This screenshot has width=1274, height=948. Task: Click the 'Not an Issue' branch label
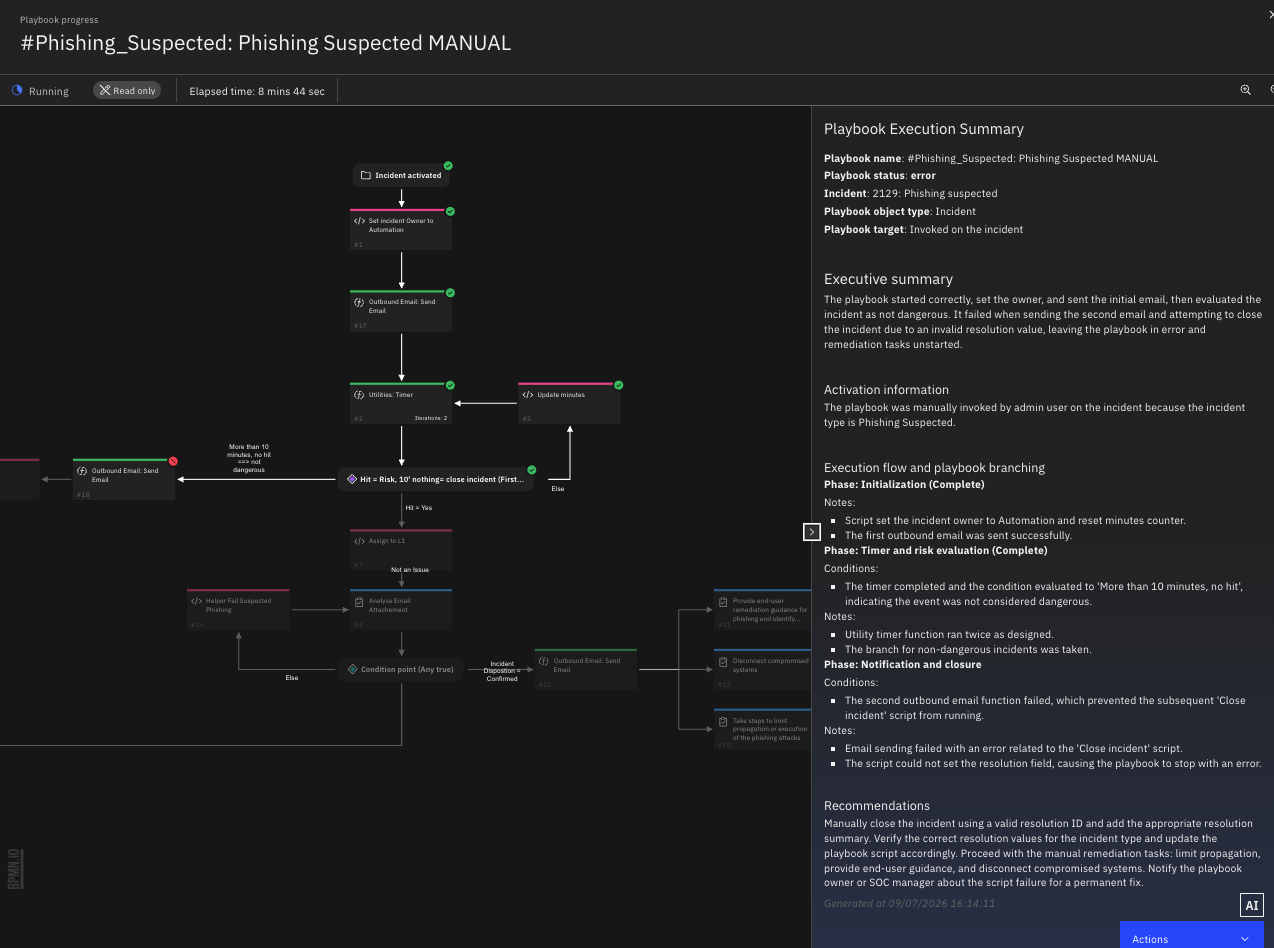[410, 569]
